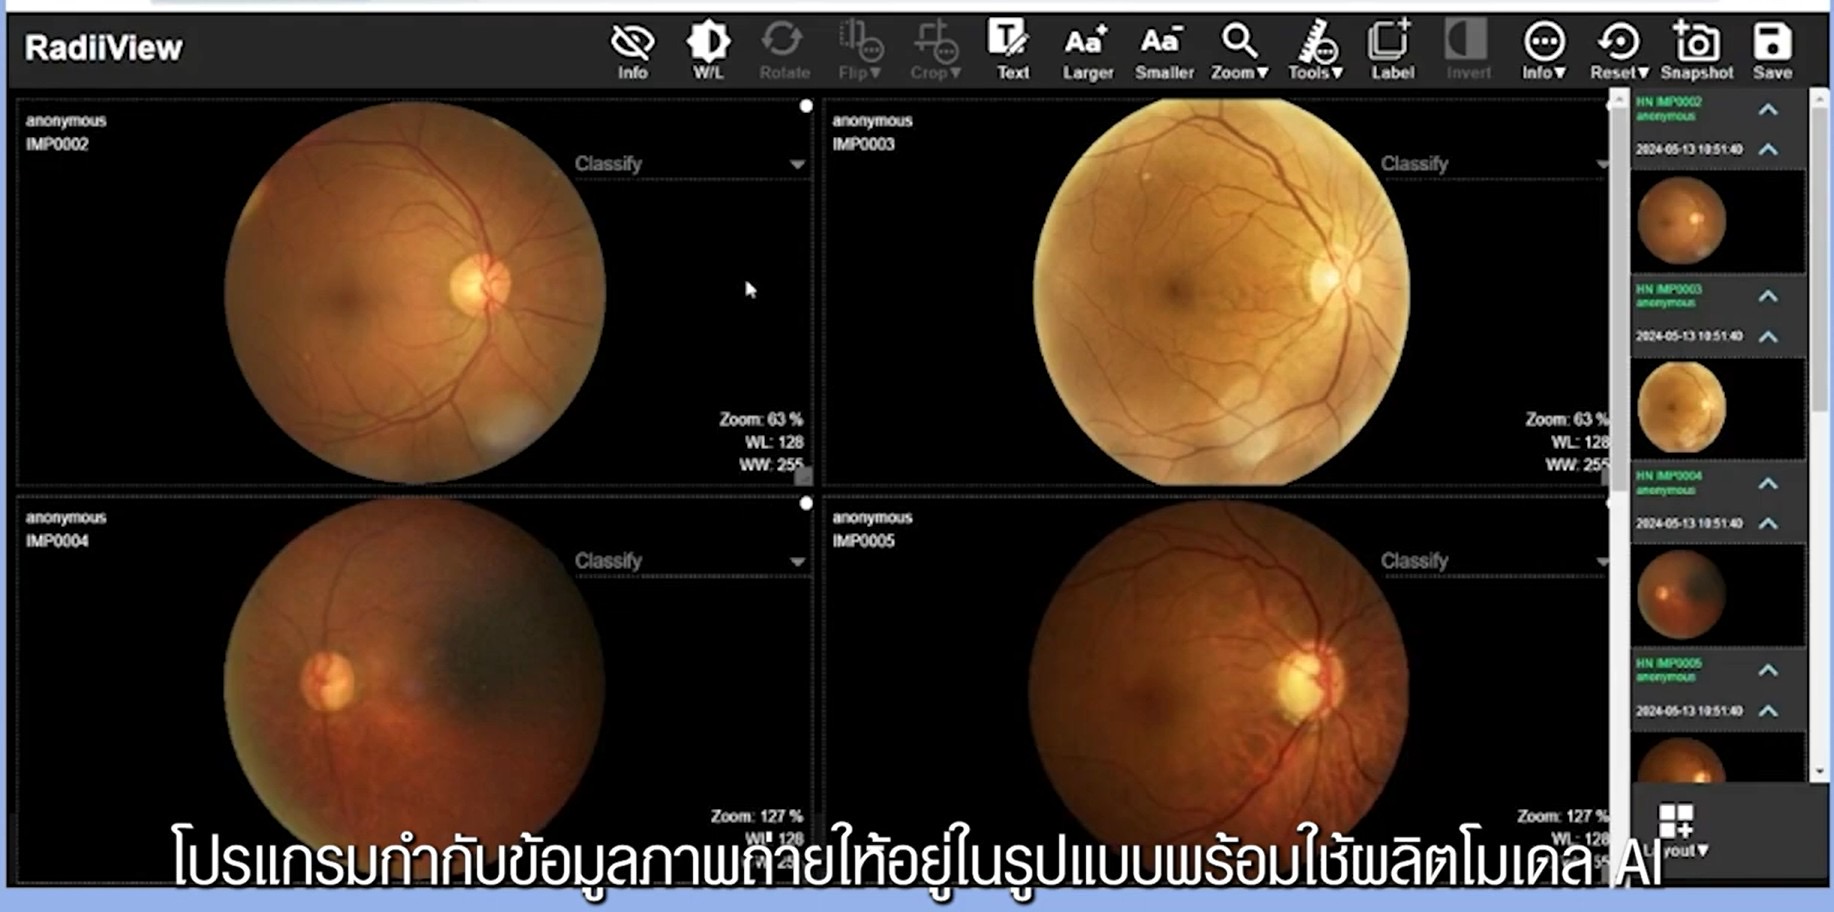Click the Label tool icon
Viewport: 1834px width, 912px height.
coord(1391,50)
